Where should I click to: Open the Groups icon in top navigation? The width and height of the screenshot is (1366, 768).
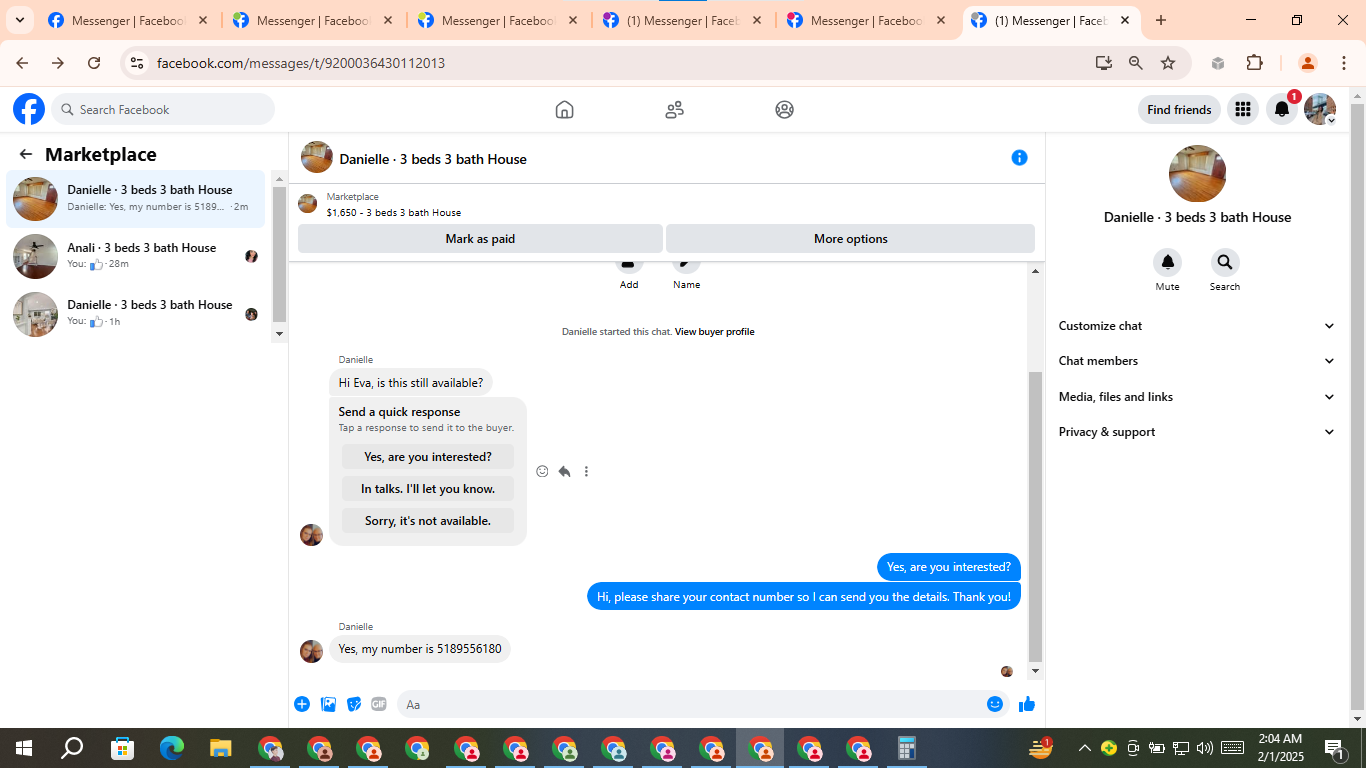coord(785,110)
